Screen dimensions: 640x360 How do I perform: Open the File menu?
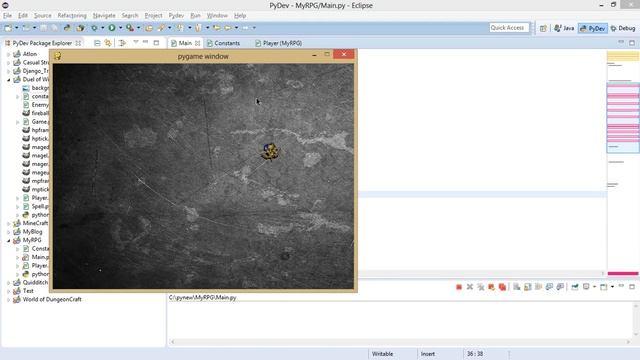(x=7, y=16)
